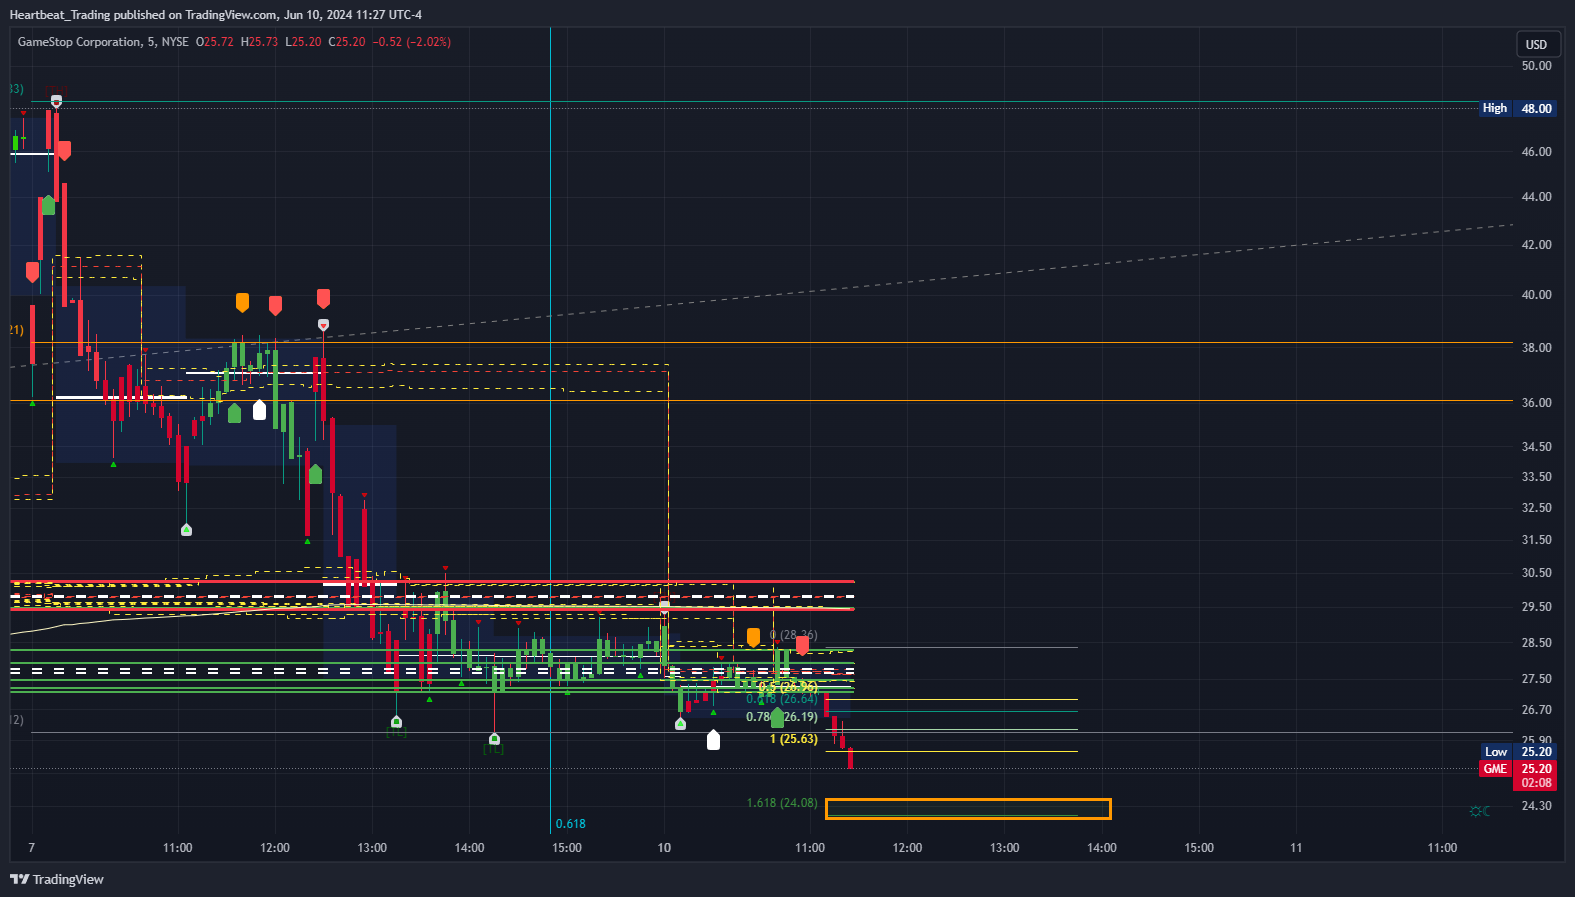
Task: Click the 24.30 price scale label
Action: point(1536,806)
